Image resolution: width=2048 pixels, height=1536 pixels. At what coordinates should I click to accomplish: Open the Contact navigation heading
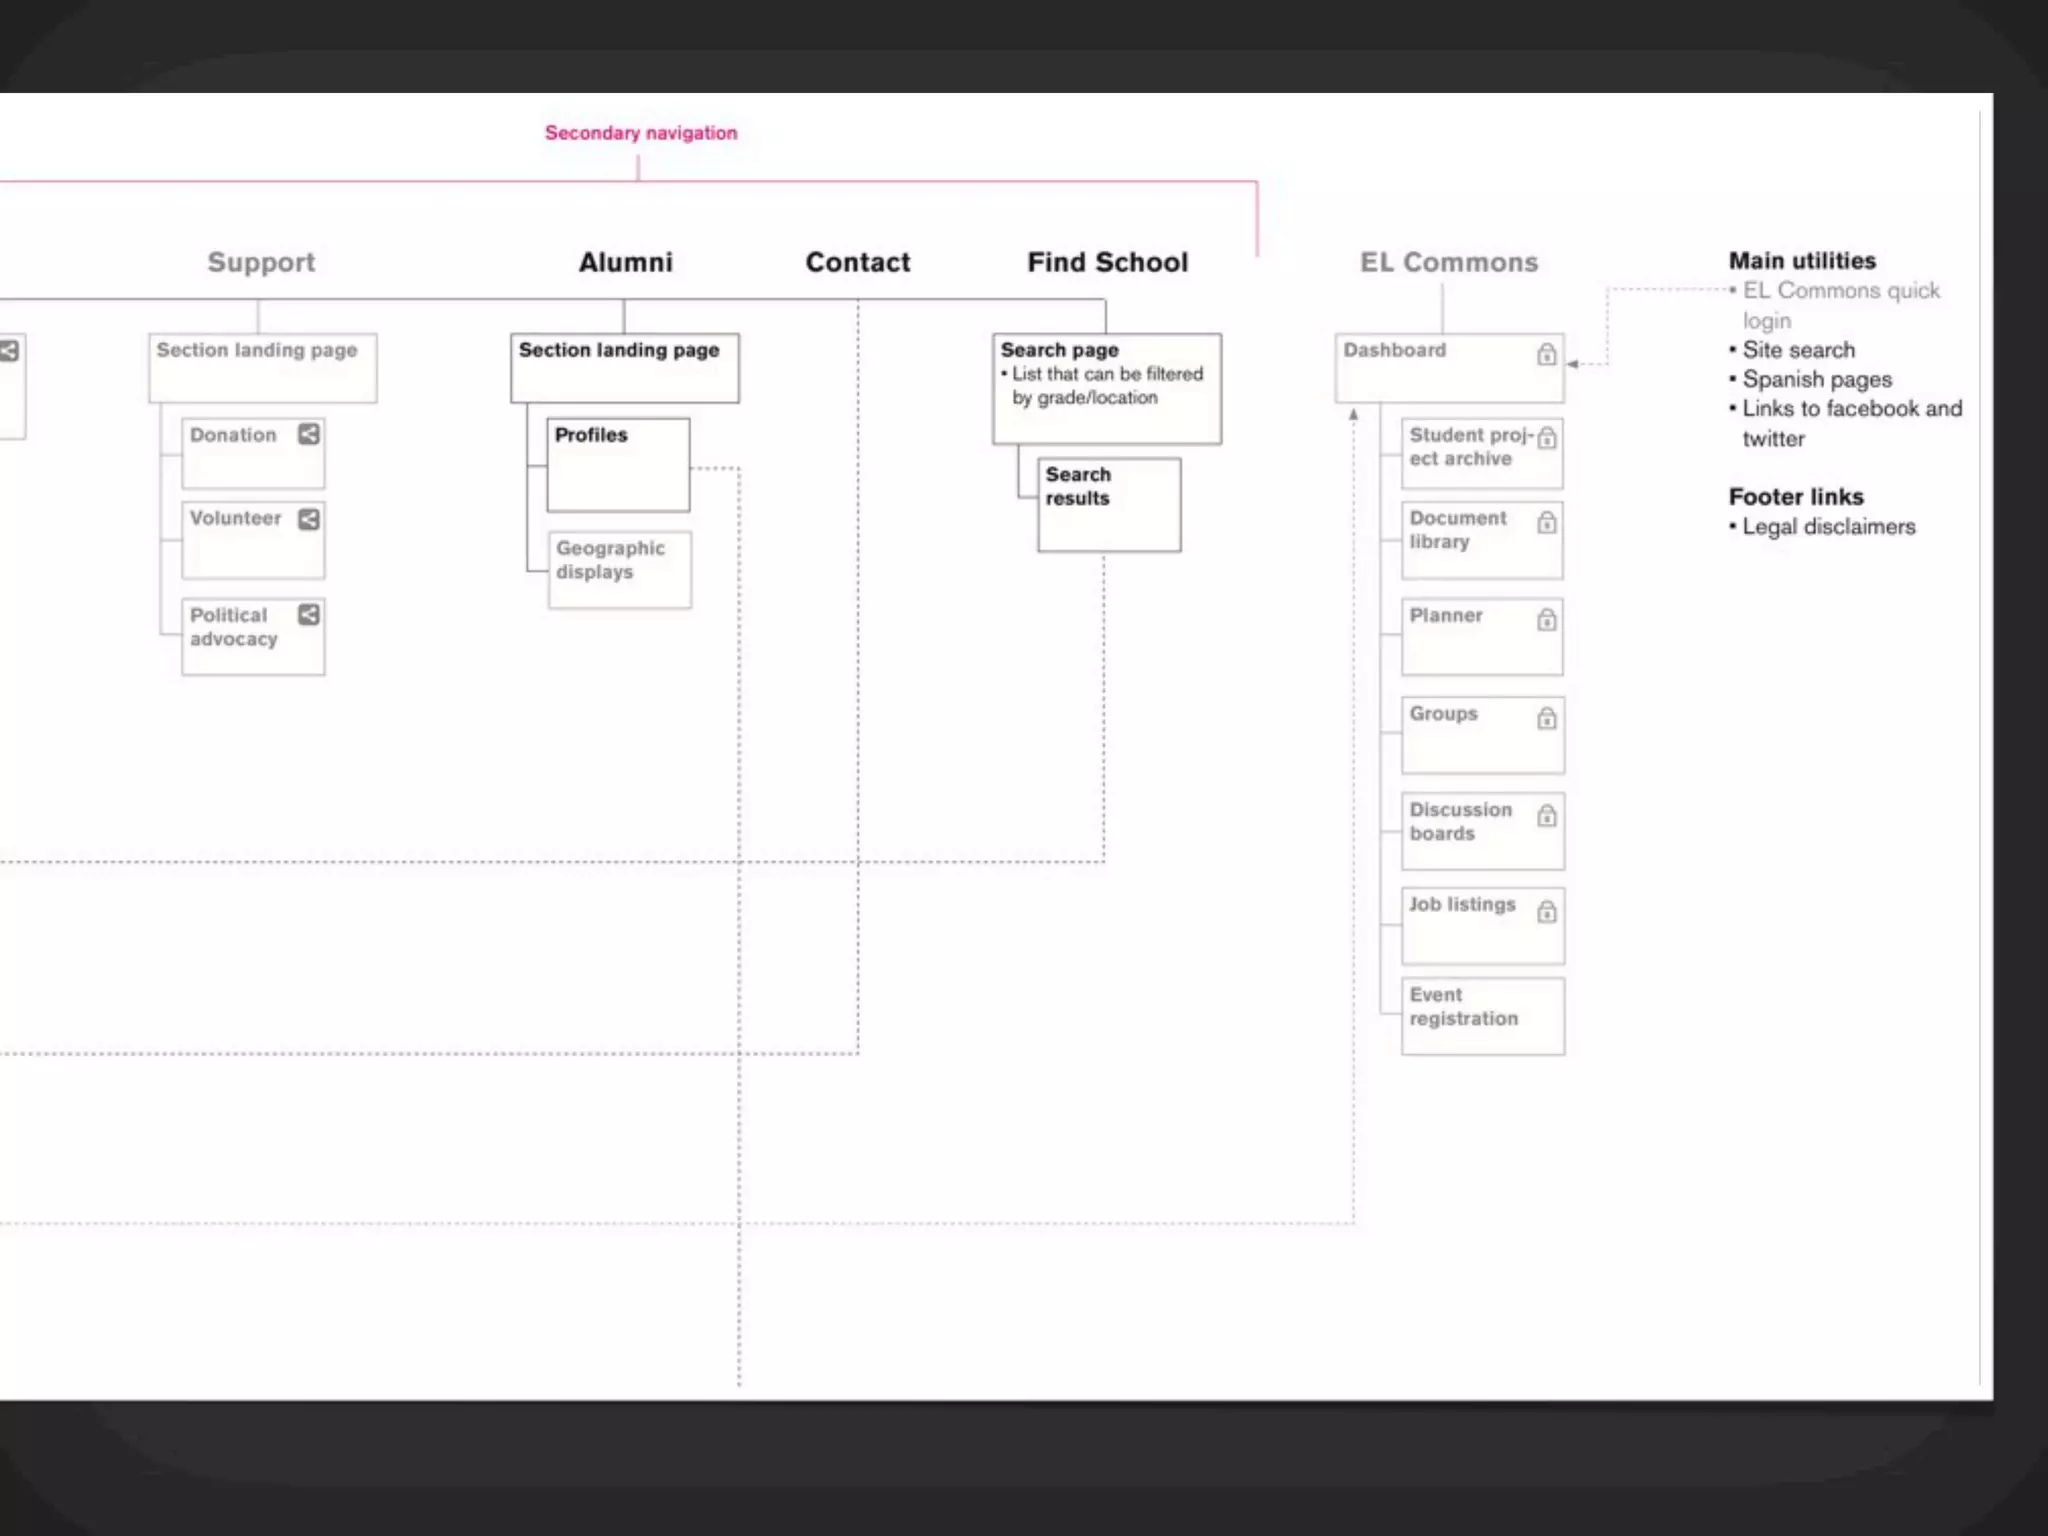click(x=858, y=262)
